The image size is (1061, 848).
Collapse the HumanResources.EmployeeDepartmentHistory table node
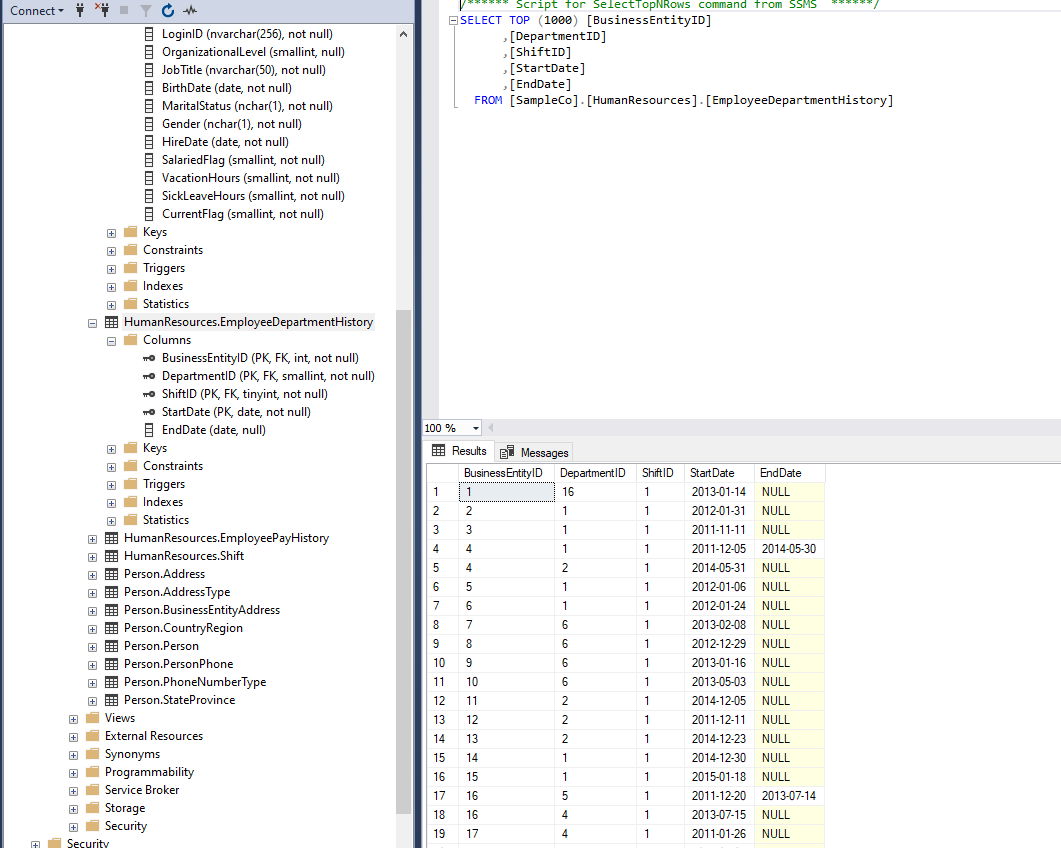coord(93,323)
